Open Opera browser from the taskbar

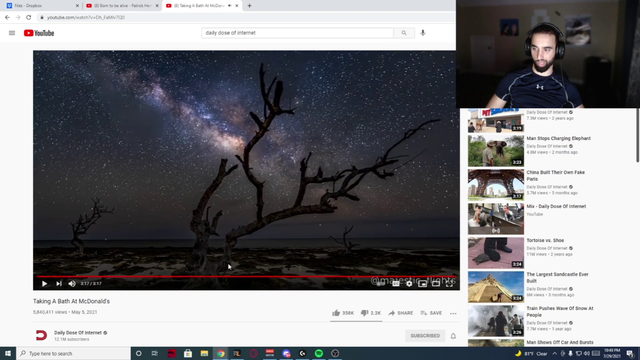[x=253, y=353]
